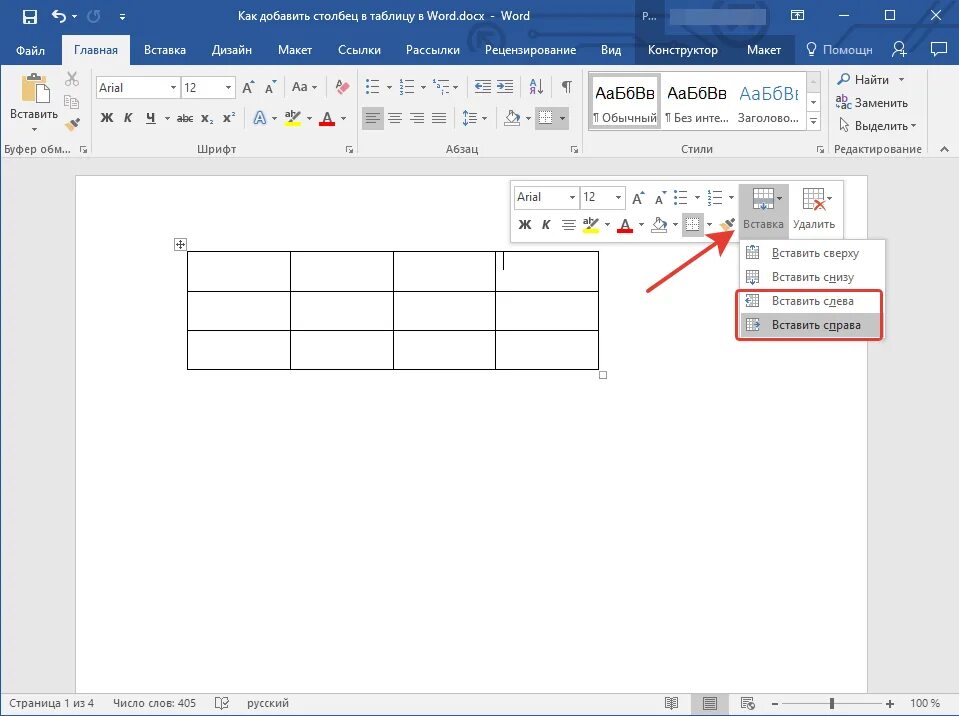959x716 pixels.
Task: Expand the Styles gallery more arrow
Action: pyautogui.click(x=813, y=122)
